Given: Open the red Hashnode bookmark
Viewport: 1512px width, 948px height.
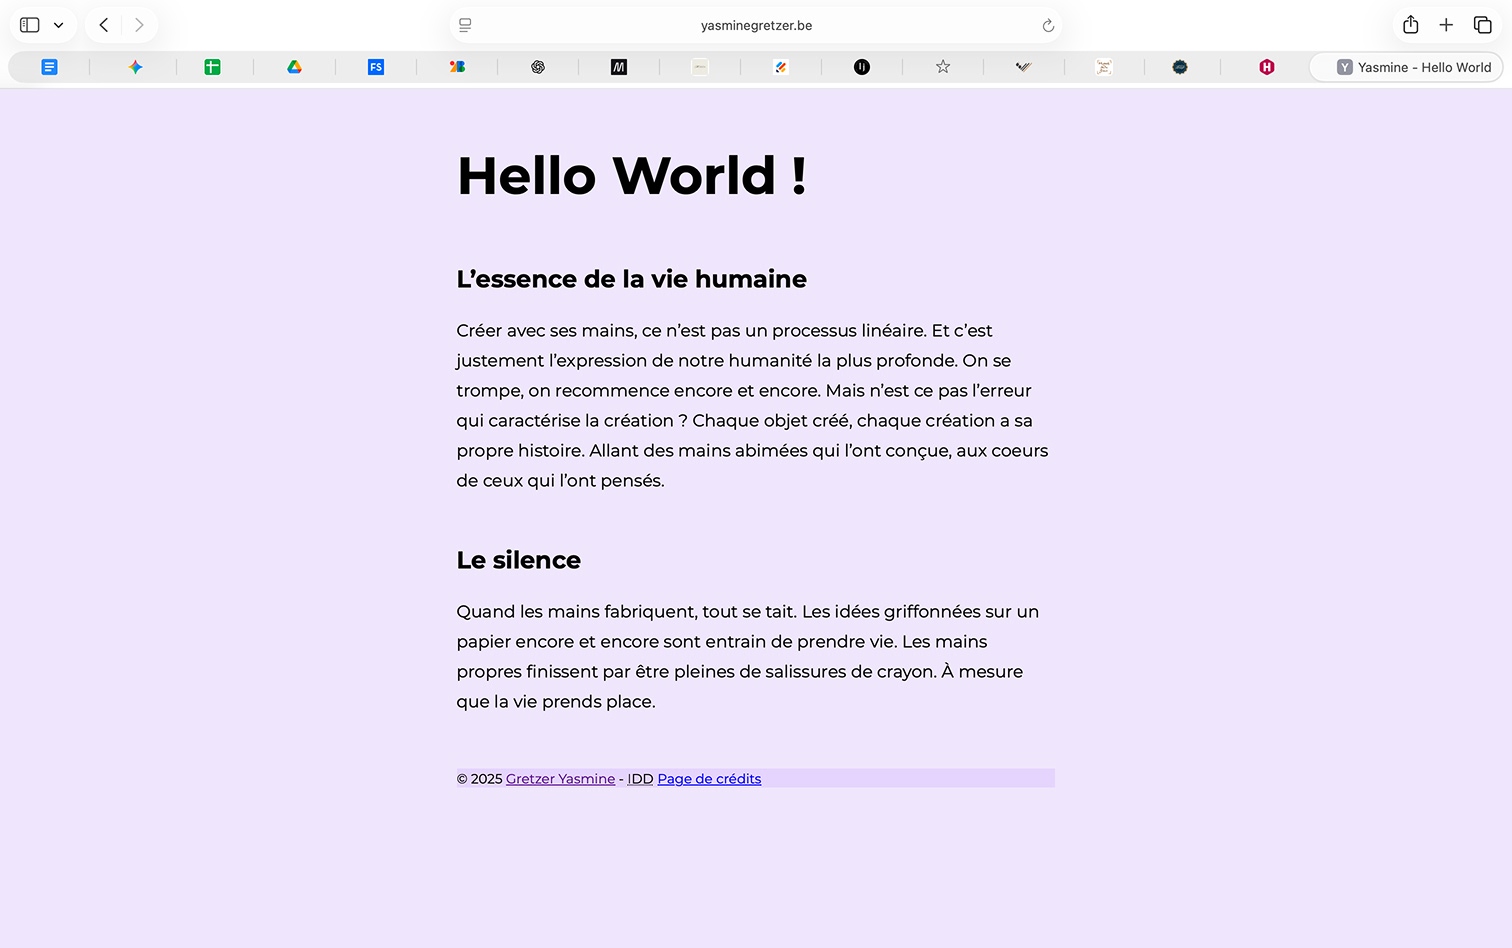Looking at the screenshot, I should (1268, 67).
